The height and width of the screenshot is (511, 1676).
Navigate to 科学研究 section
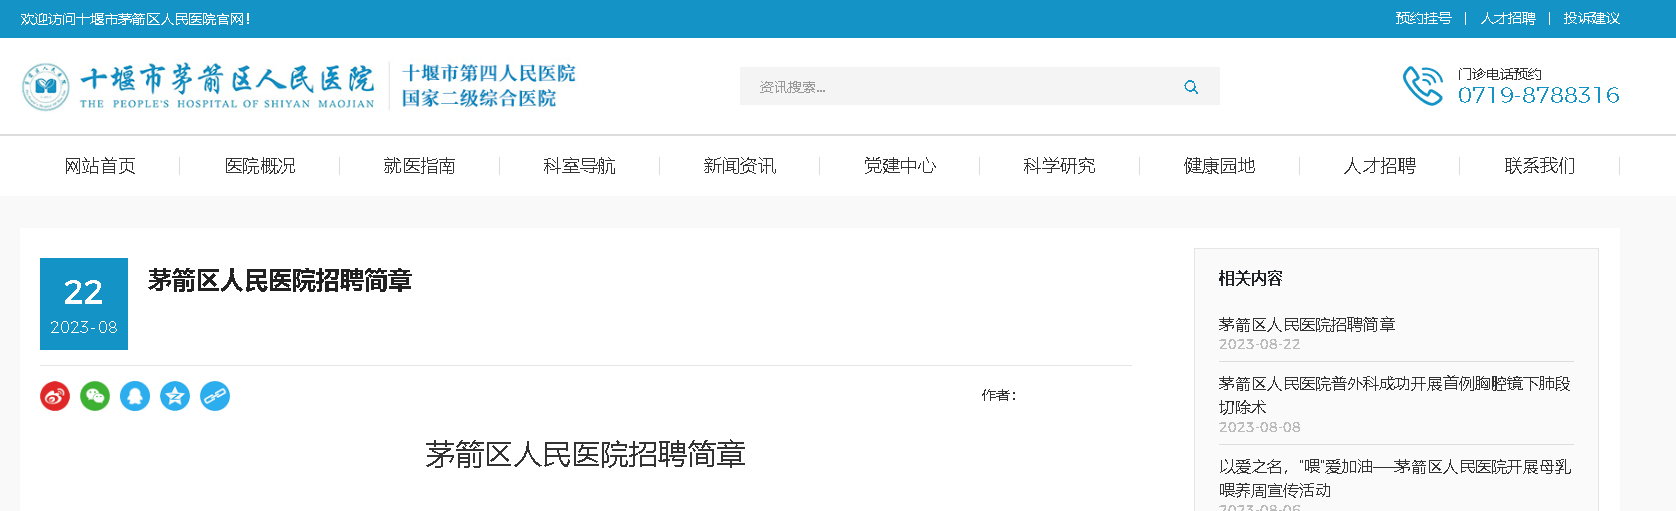(1060, 166)
